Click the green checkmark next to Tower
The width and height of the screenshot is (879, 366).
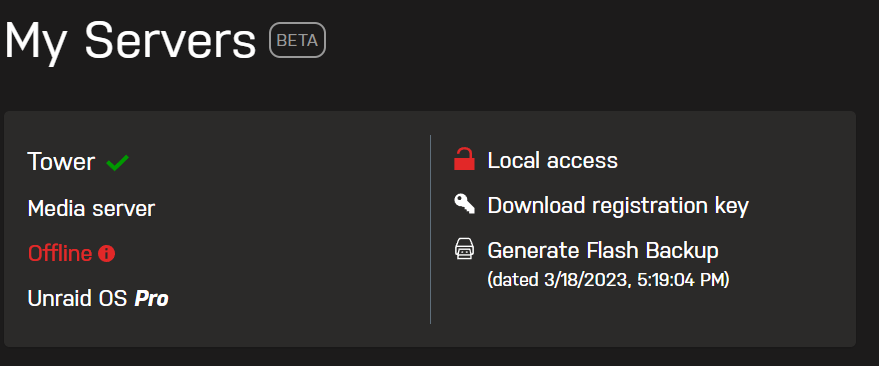click(118, 163)
